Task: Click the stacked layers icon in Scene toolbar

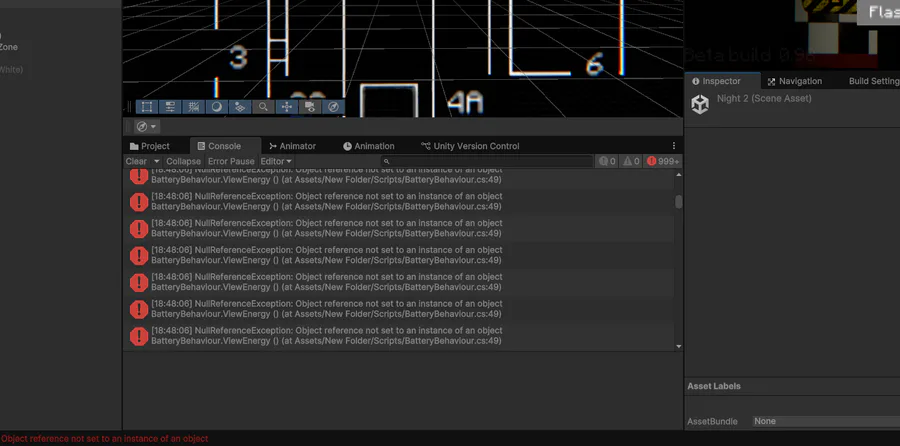Action: point(240,107)
